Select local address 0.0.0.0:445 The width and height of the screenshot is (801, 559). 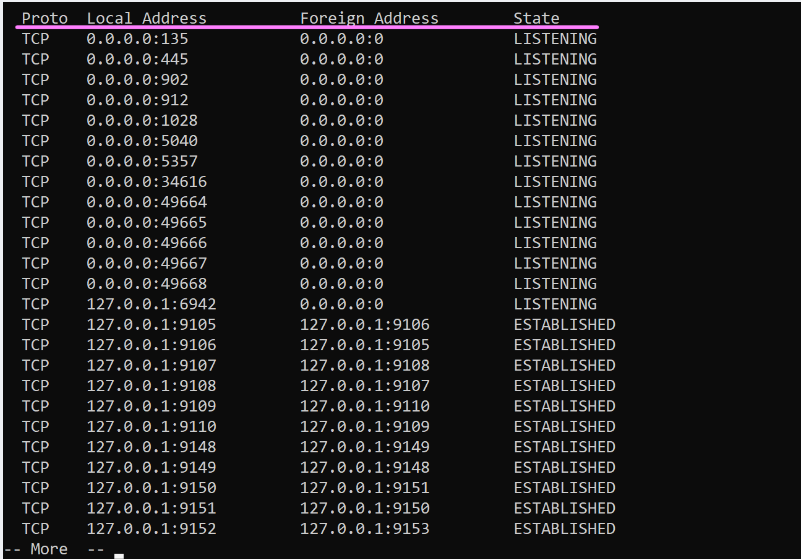point(137,59)
